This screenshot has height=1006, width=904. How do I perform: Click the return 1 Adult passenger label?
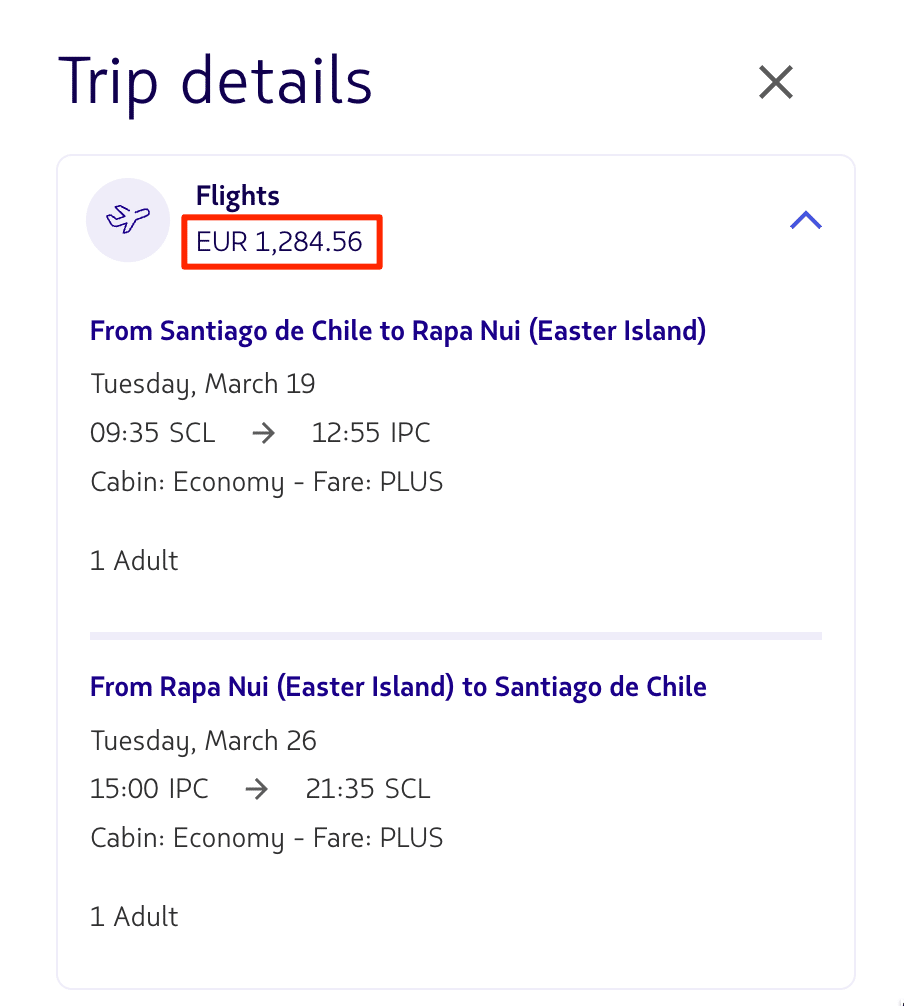point(134,917)
